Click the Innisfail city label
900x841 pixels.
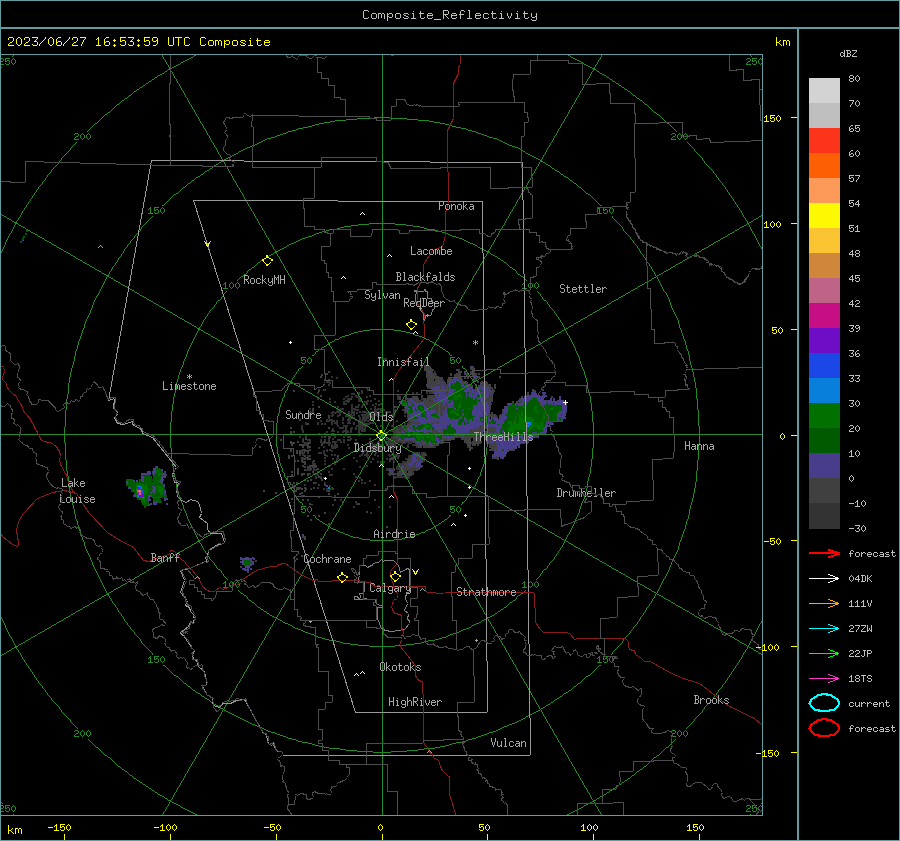(x=403, y=362)
